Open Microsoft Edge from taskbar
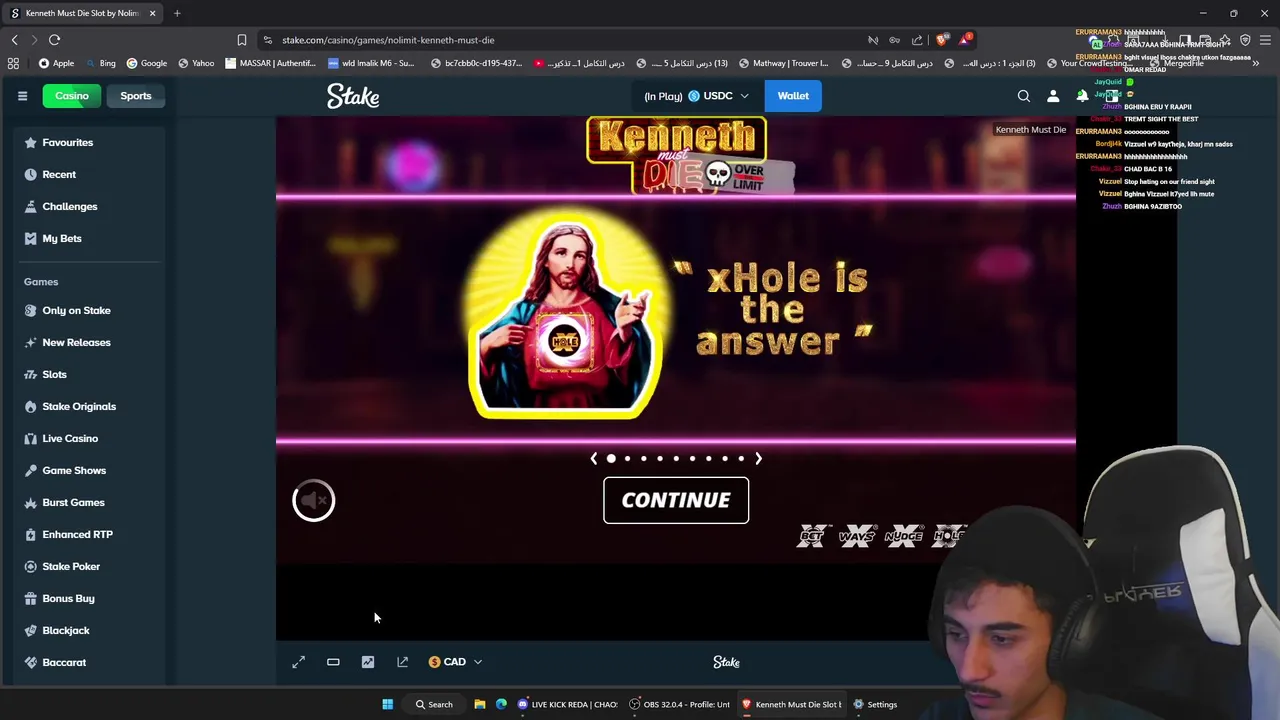 (x=501, y=704)
